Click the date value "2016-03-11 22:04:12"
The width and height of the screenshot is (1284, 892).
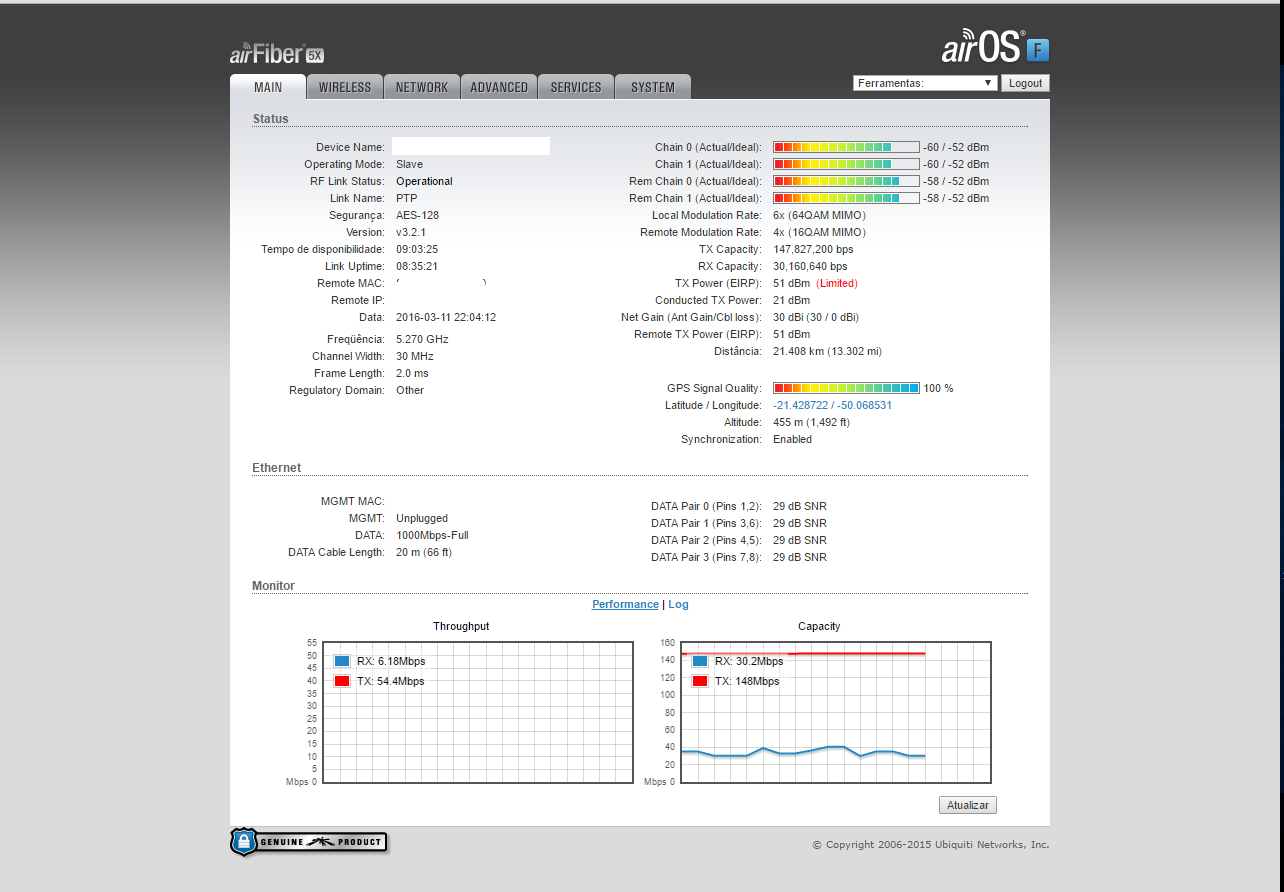coord(446,317)
